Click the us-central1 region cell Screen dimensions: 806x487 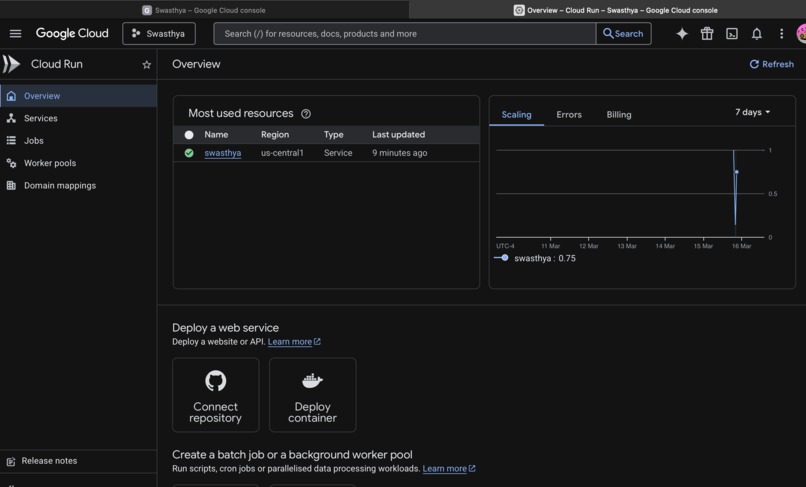tap(282, 153)
